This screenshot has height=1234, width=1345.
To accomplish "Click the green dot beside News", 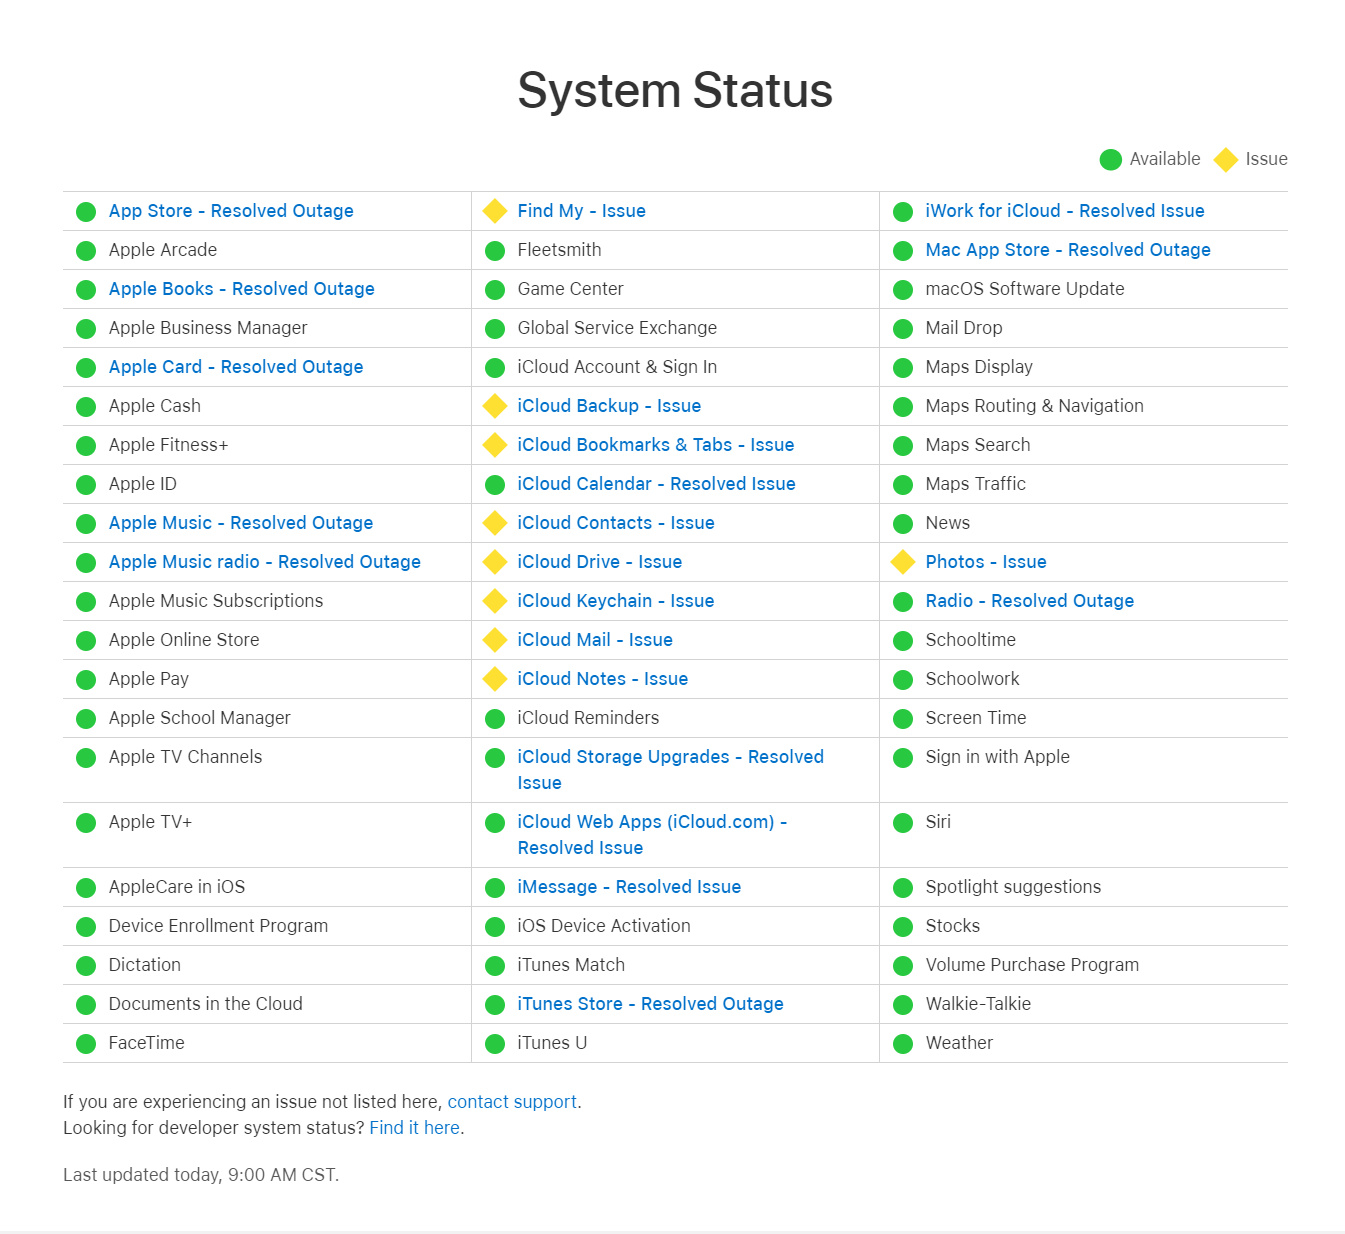I will pyautogui.click(x=903, y=524).
